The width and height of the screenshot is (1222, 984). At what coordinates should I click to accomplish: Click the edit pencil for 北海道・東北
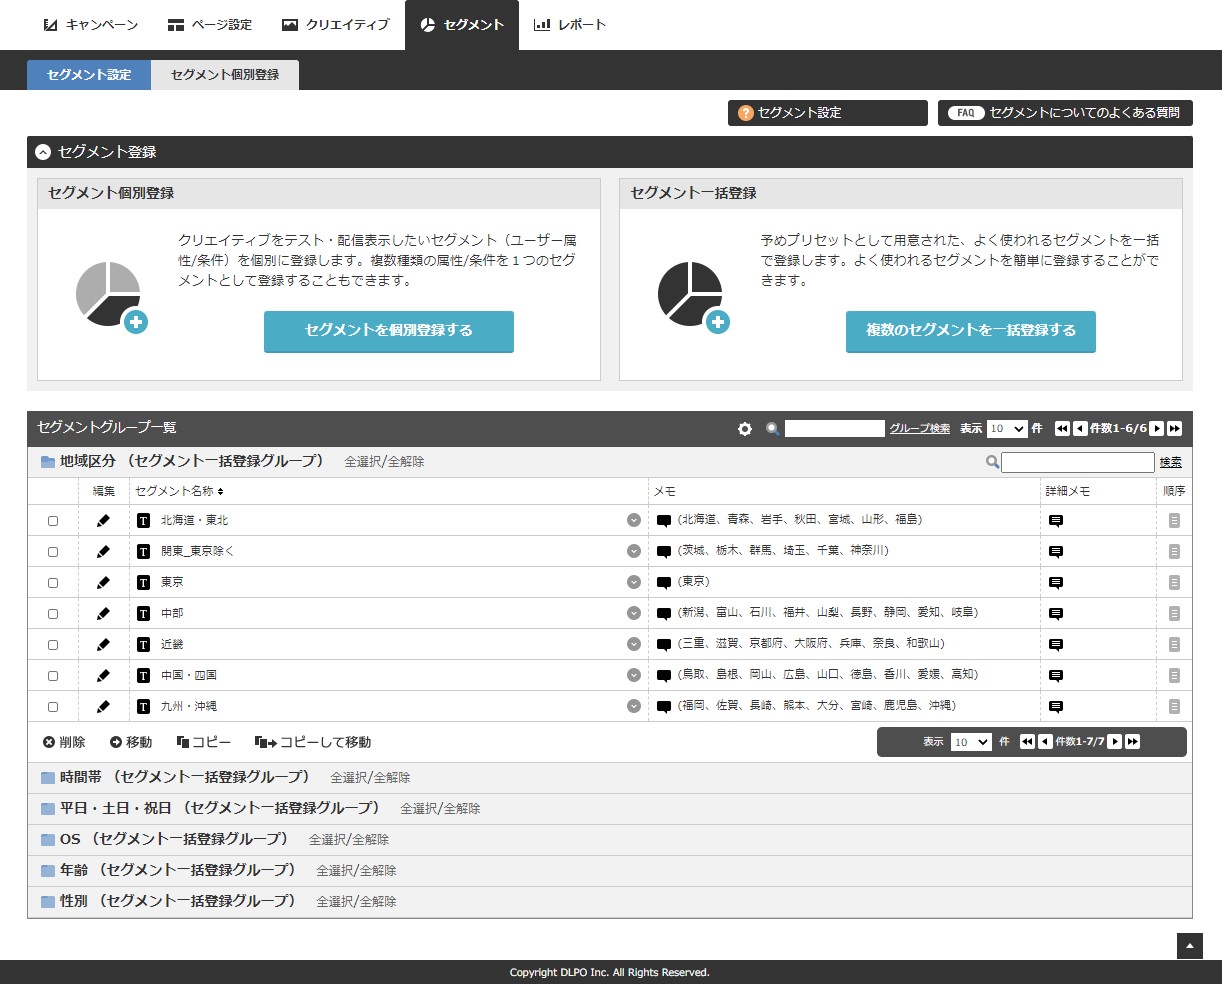click(x=103, y=521)
